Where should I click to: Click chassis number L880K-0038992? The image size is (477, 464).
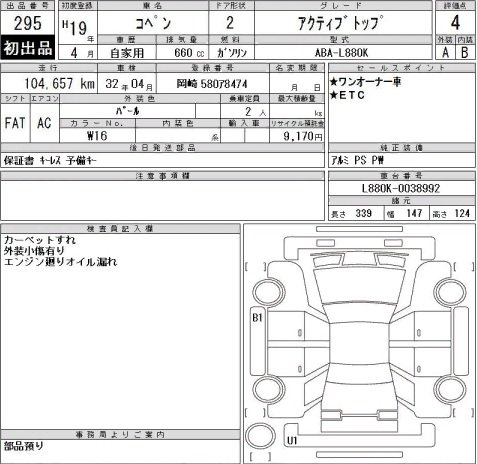(401, 188)
